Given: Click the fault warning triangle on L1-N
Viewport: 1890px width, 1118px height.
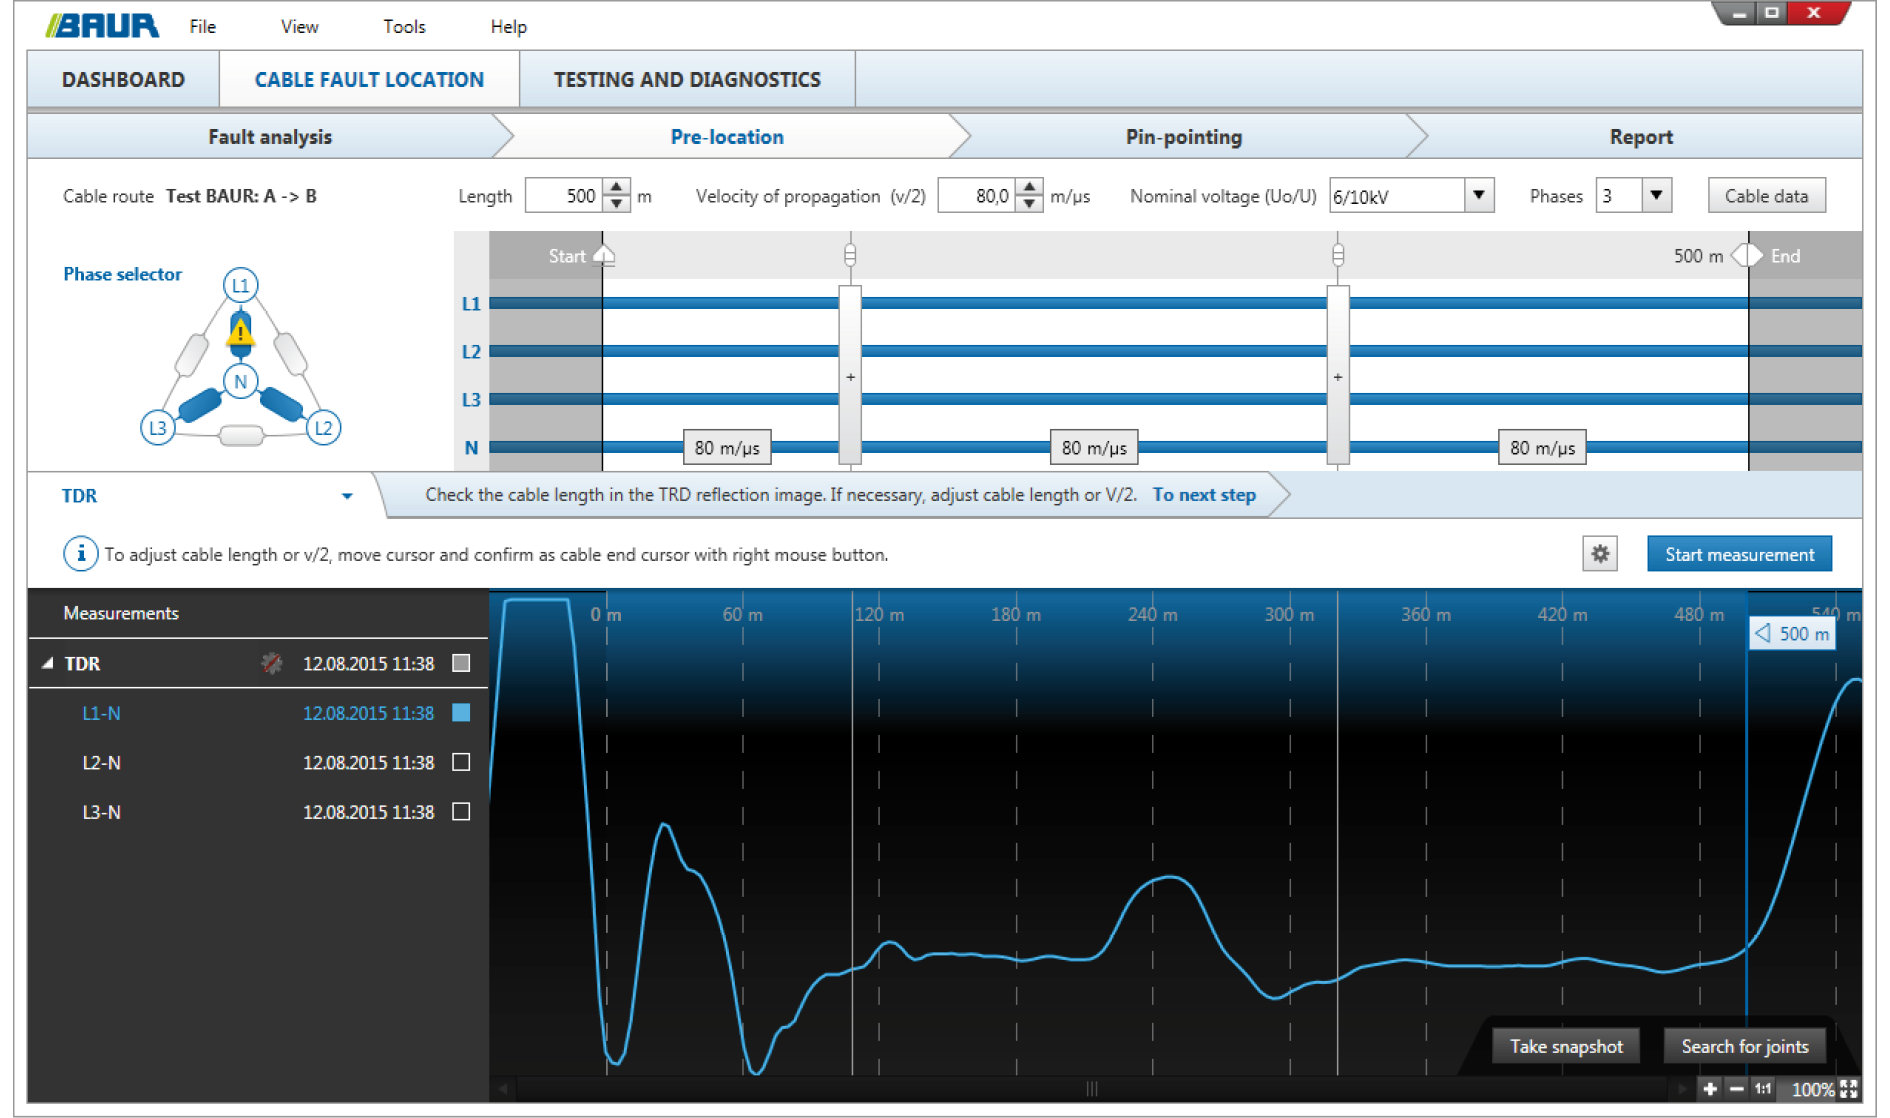Looking at the screenshot, I should click(x=240, y=333).
